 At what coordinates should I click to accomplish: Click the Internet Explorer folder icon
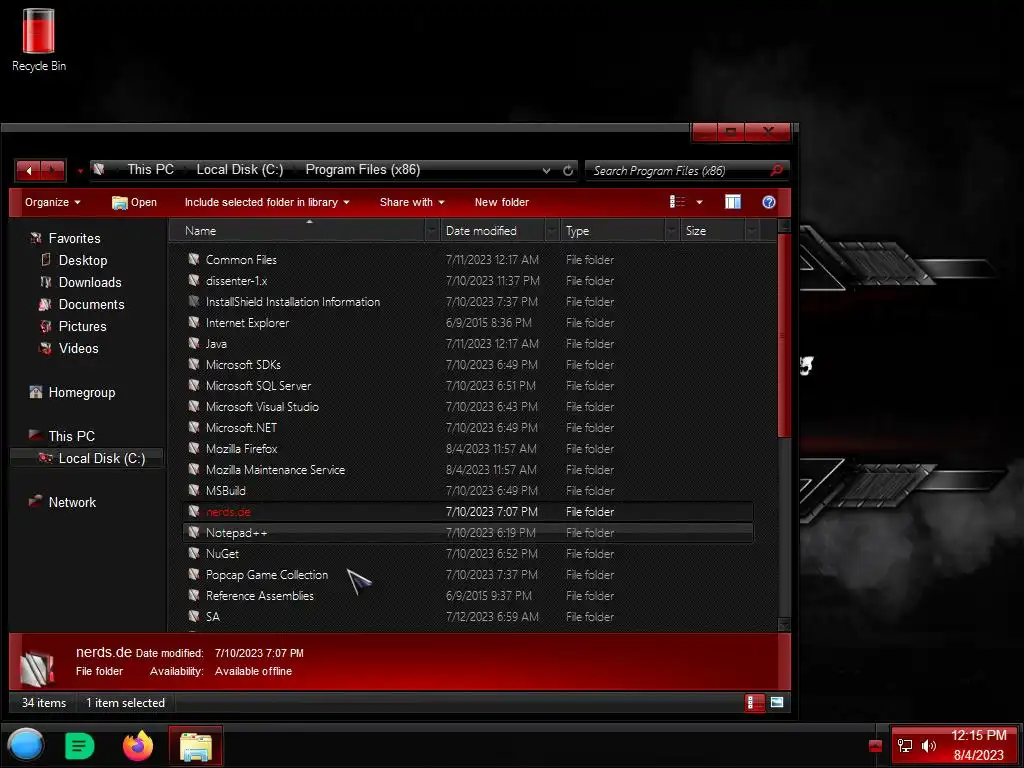coord(194,323)
